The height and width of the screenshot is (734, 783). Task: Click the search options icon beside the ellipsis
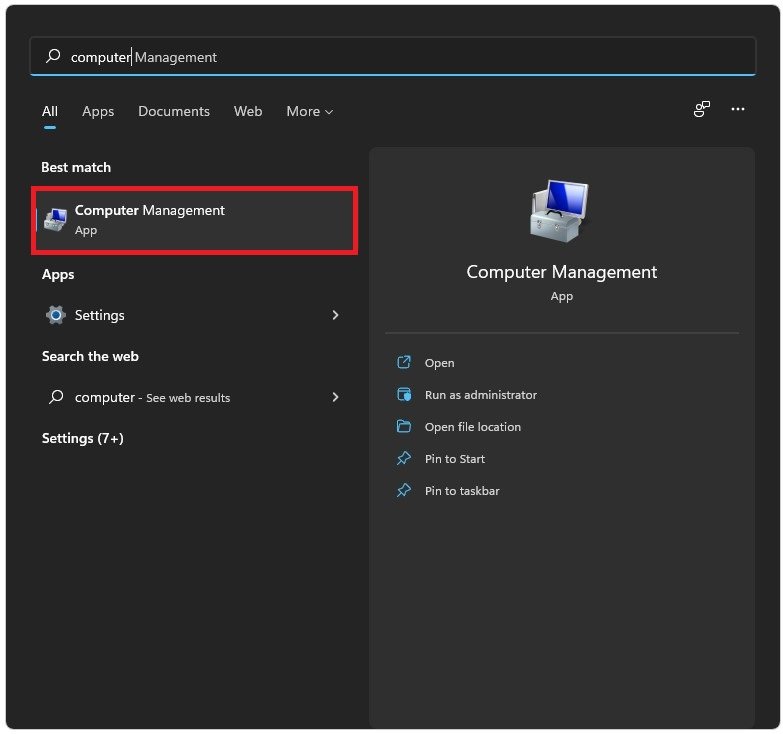click(x=702, y=109)
